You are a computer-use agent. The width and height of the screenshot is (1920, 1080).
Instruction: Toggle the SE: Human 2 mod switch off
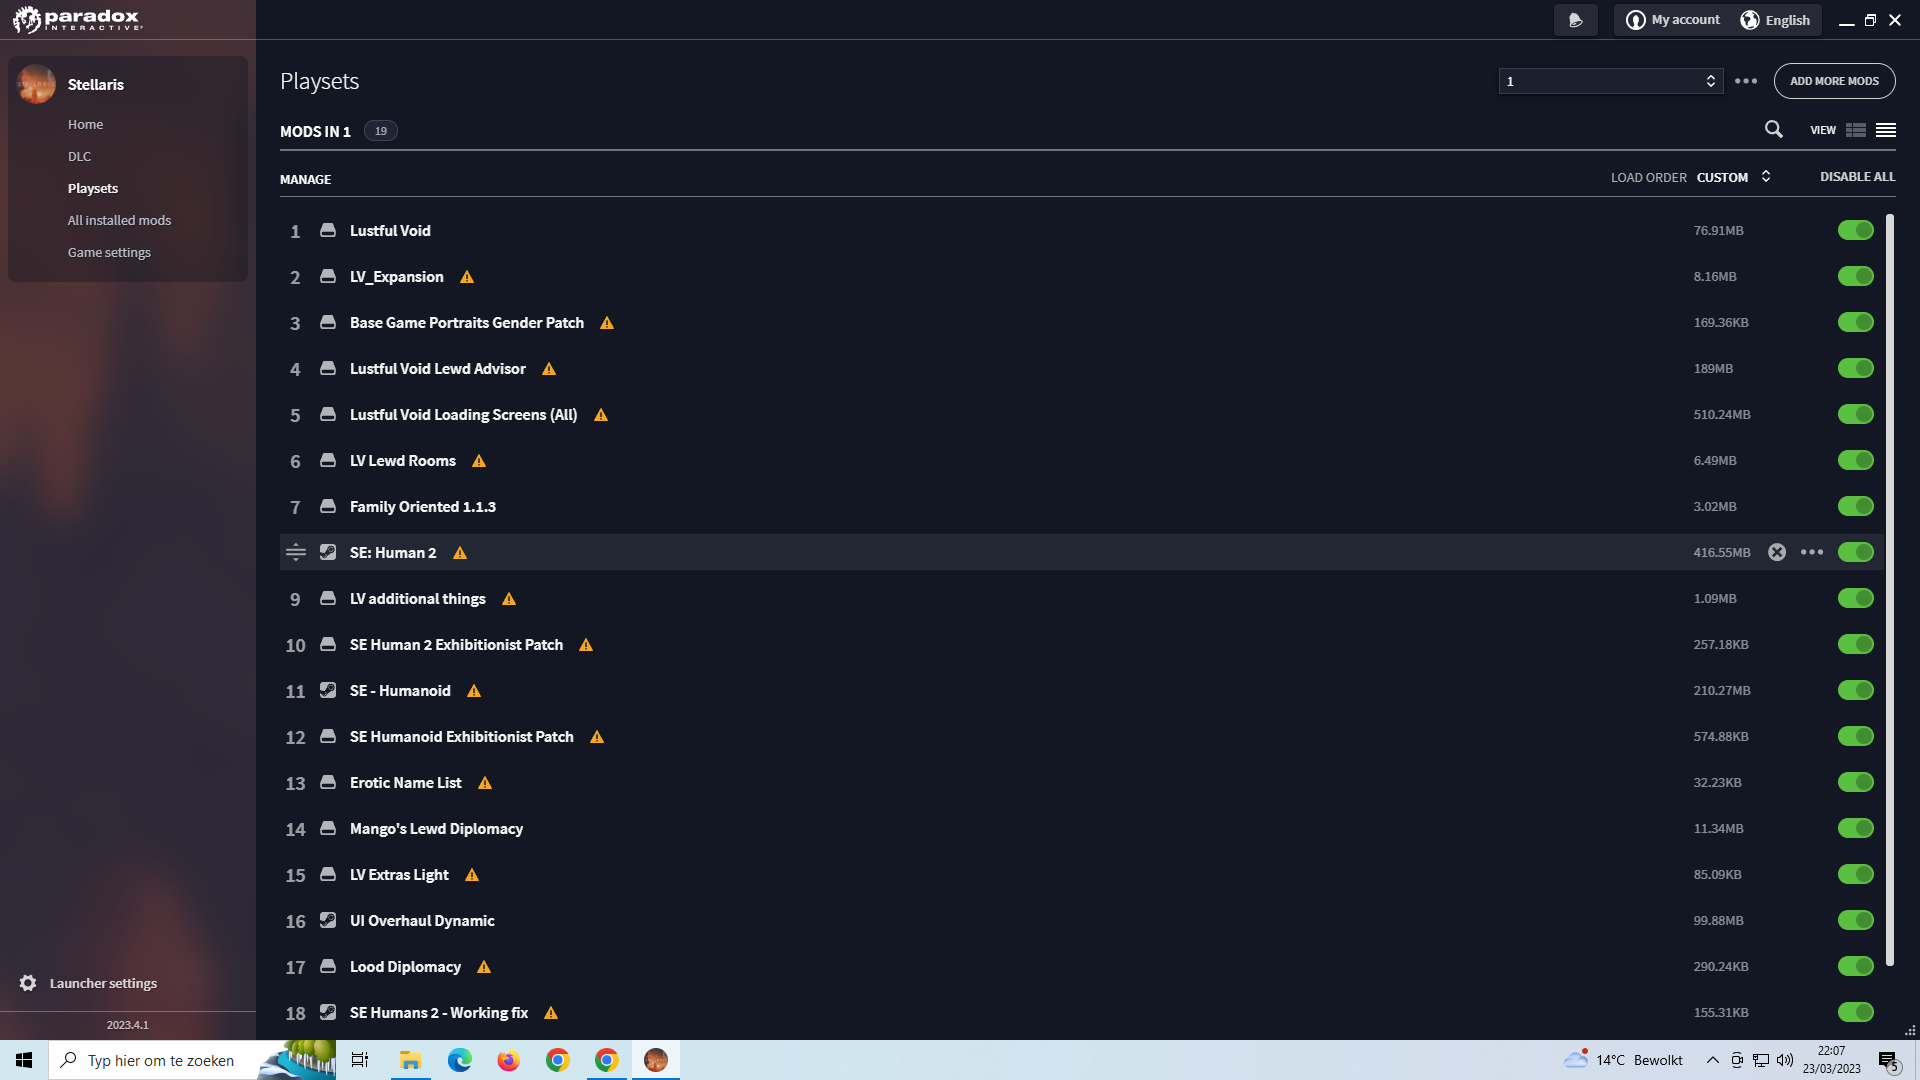(1855, 551)
